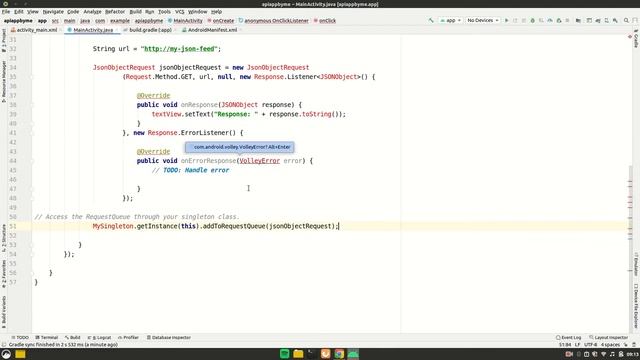Screen dimensions: 640x360
Task: Open Chrome browser from the taskbar
Action: [339, 354]
